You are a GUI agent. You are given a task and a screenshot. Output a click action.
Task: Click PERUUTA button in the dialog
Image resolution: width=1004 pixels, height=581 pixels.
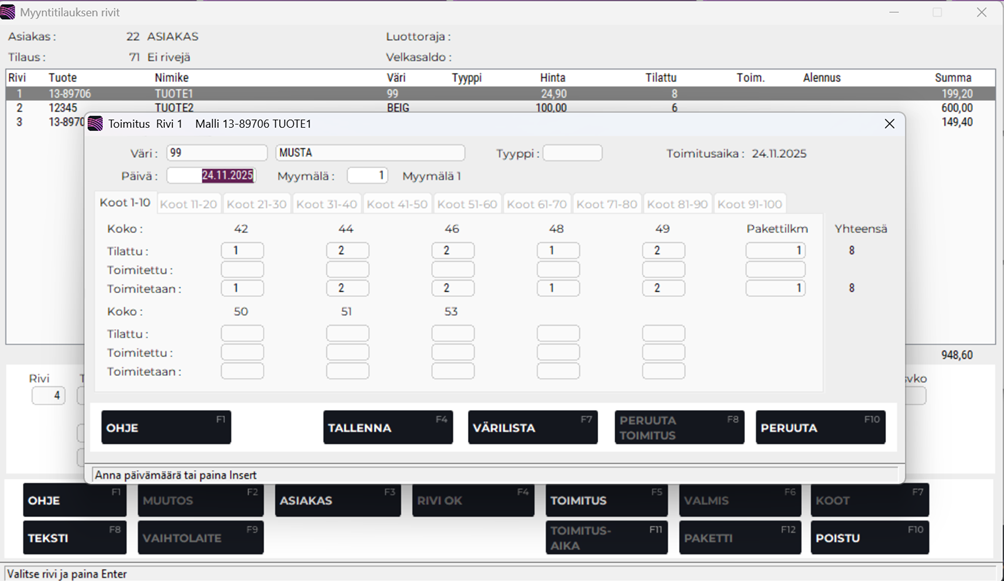pos(820,428)
